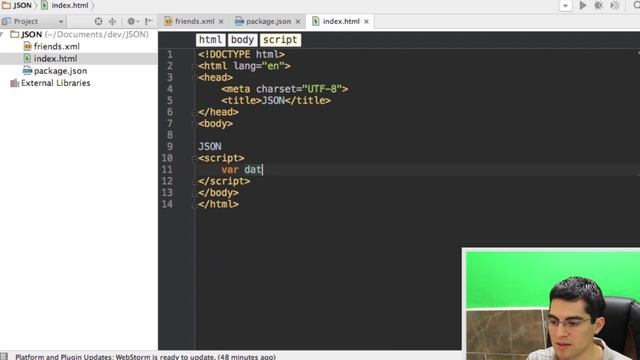Open friends.xml in project tree
Screen dimensions: 640x360
tap(56, 47)
